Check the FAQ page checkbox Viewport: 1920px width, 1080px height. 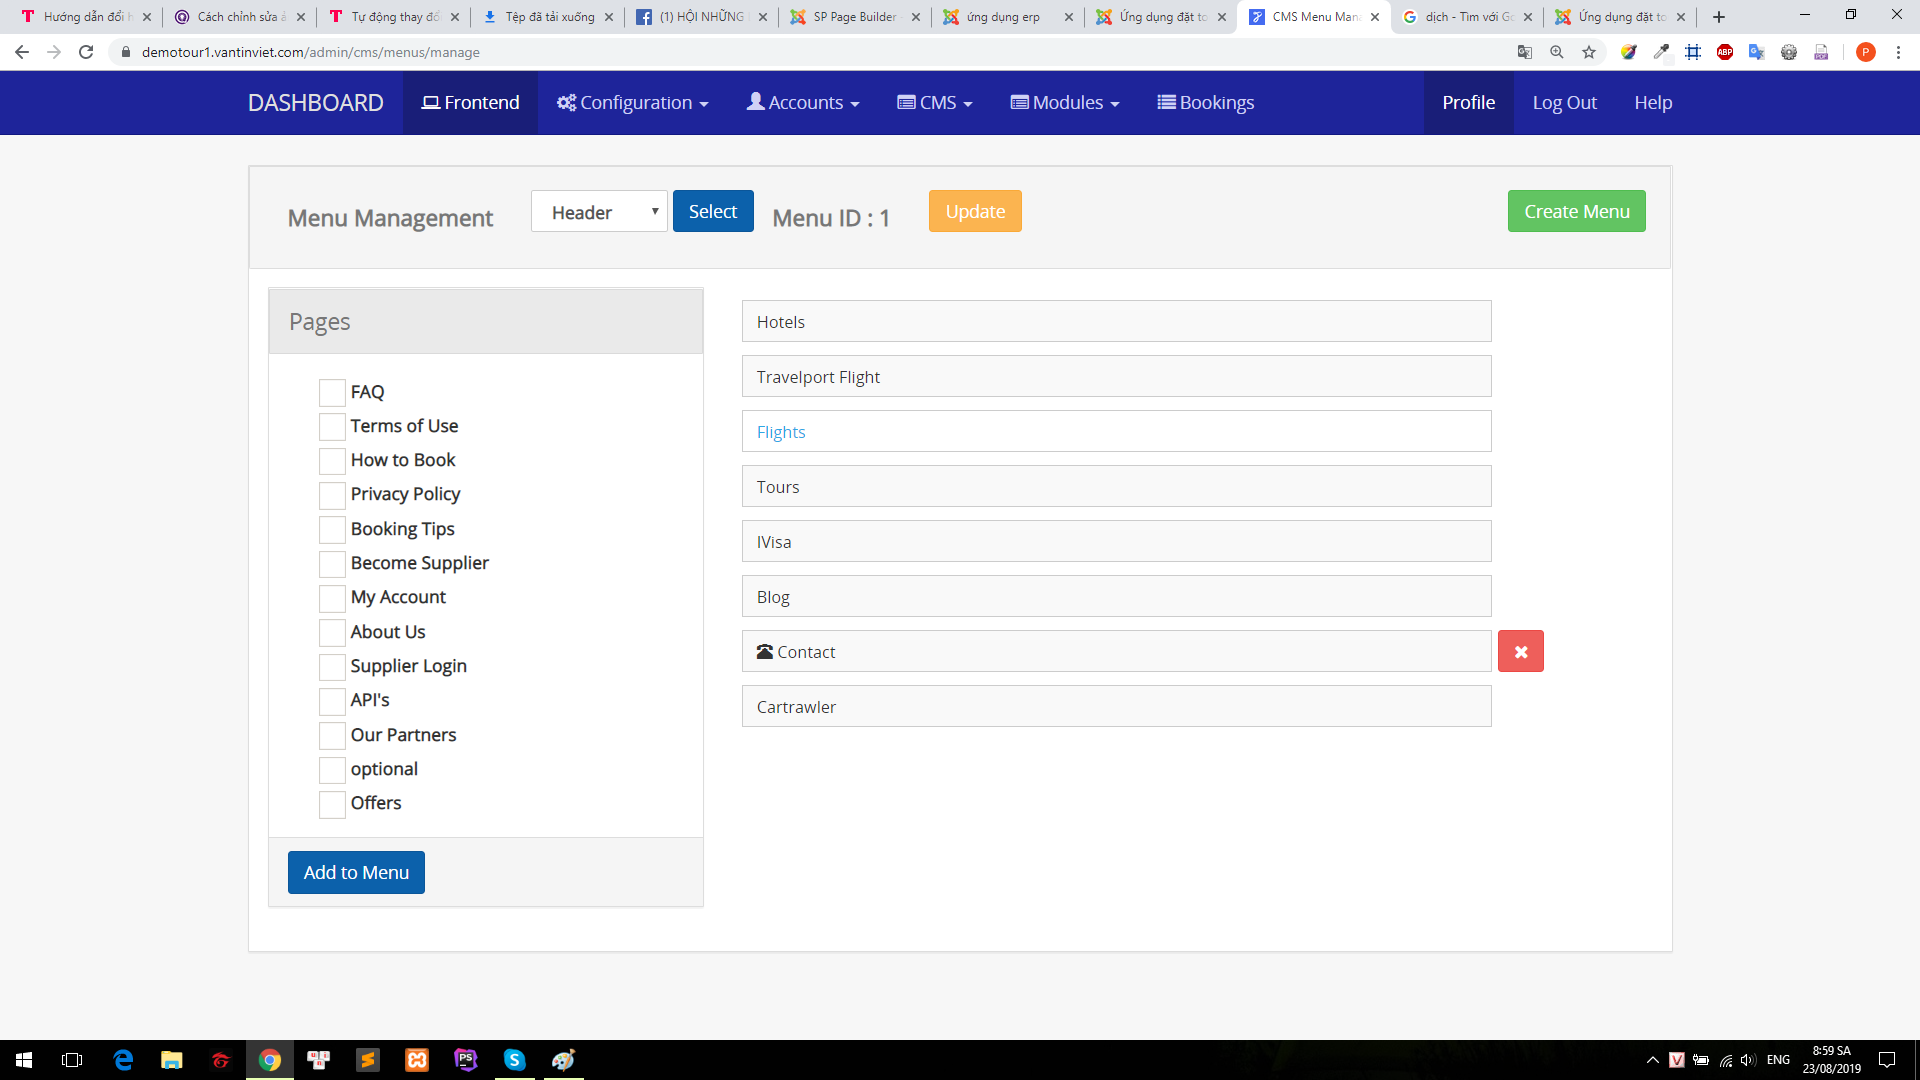pos(332,393)
